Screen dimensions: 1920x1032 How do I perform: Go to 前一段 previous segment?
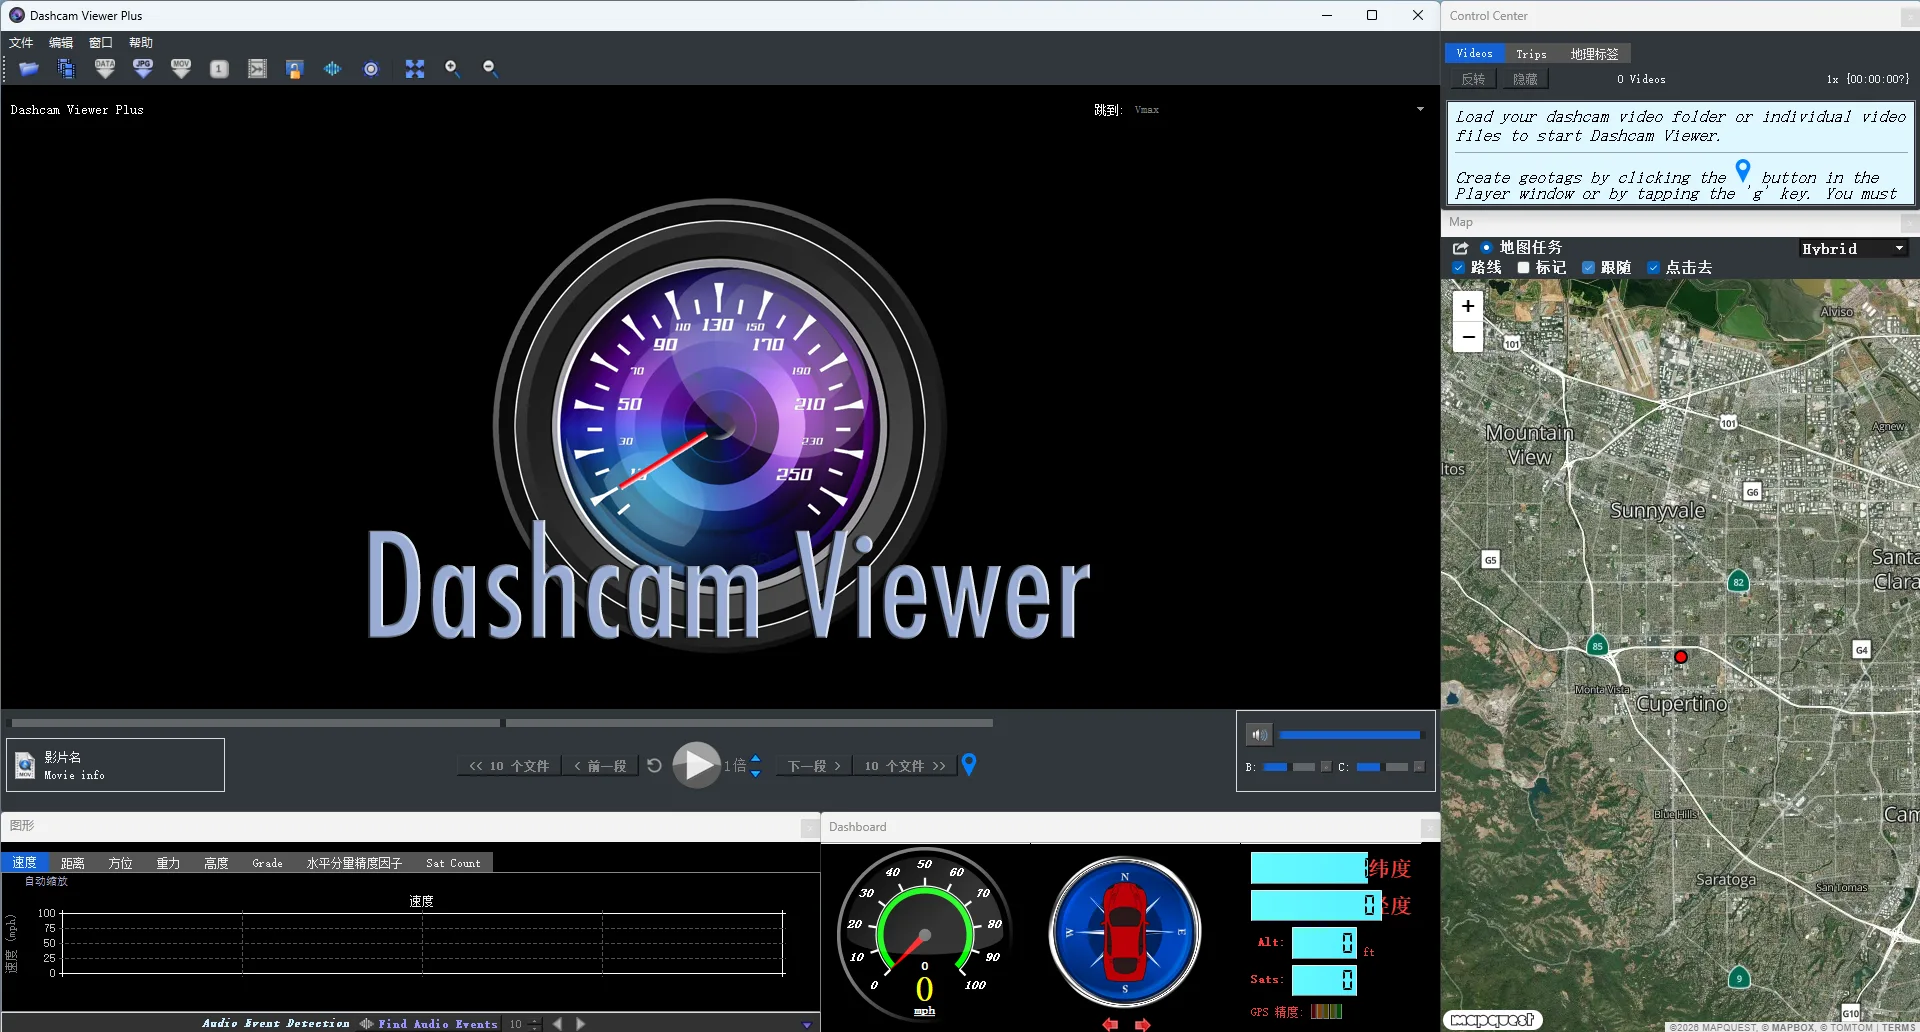pos(600,766)
